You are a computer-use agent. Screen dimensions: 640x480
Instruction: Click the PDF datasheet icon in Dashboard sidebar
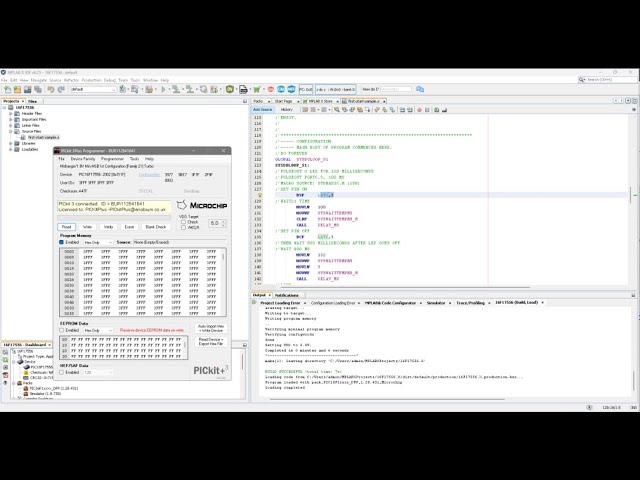click(x=5, y=375)
